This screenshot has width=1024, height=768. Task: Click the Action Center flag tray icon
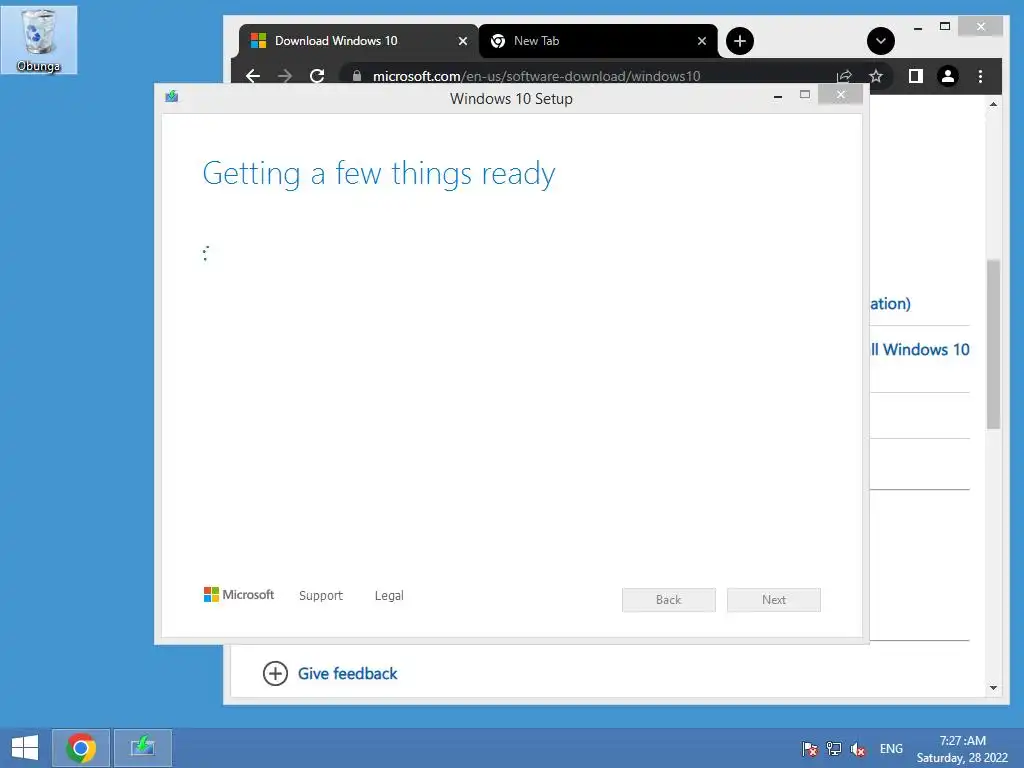coord(810,748)
